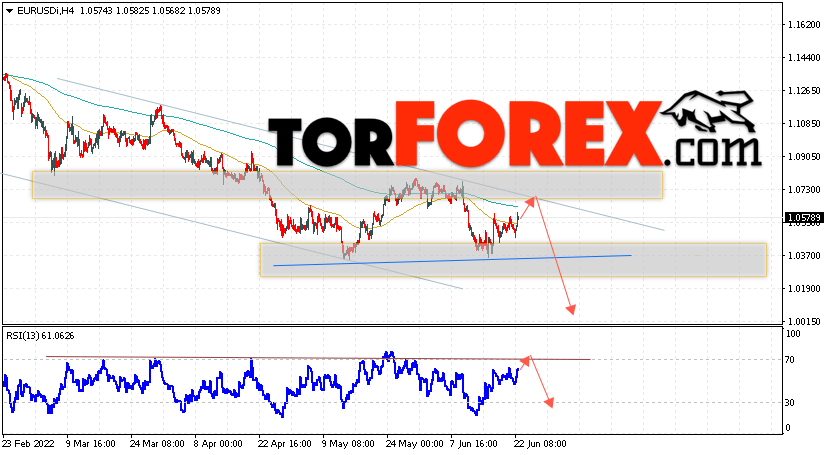Click the 1.10850 price axis label
Viewport: 828px width, 455px height.
coord(804,124)
